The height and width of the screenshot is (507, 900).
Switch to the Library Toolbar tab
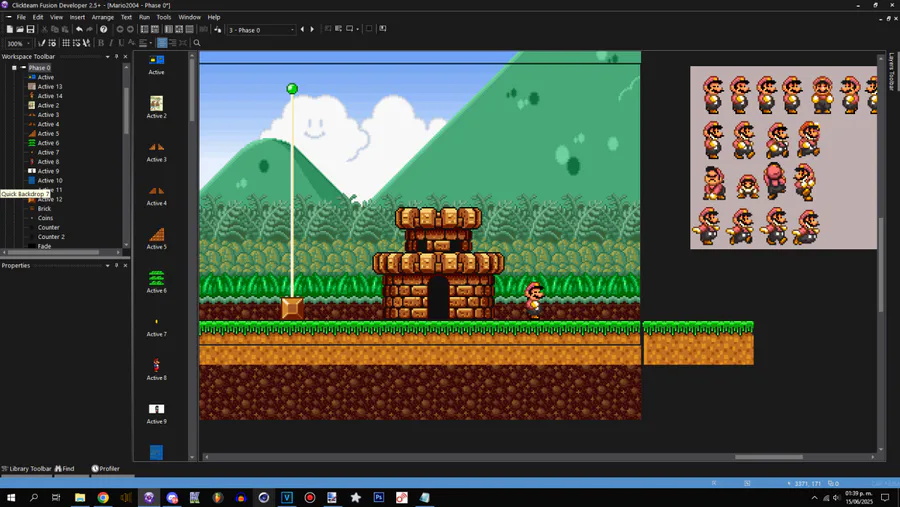pos(26,469)
